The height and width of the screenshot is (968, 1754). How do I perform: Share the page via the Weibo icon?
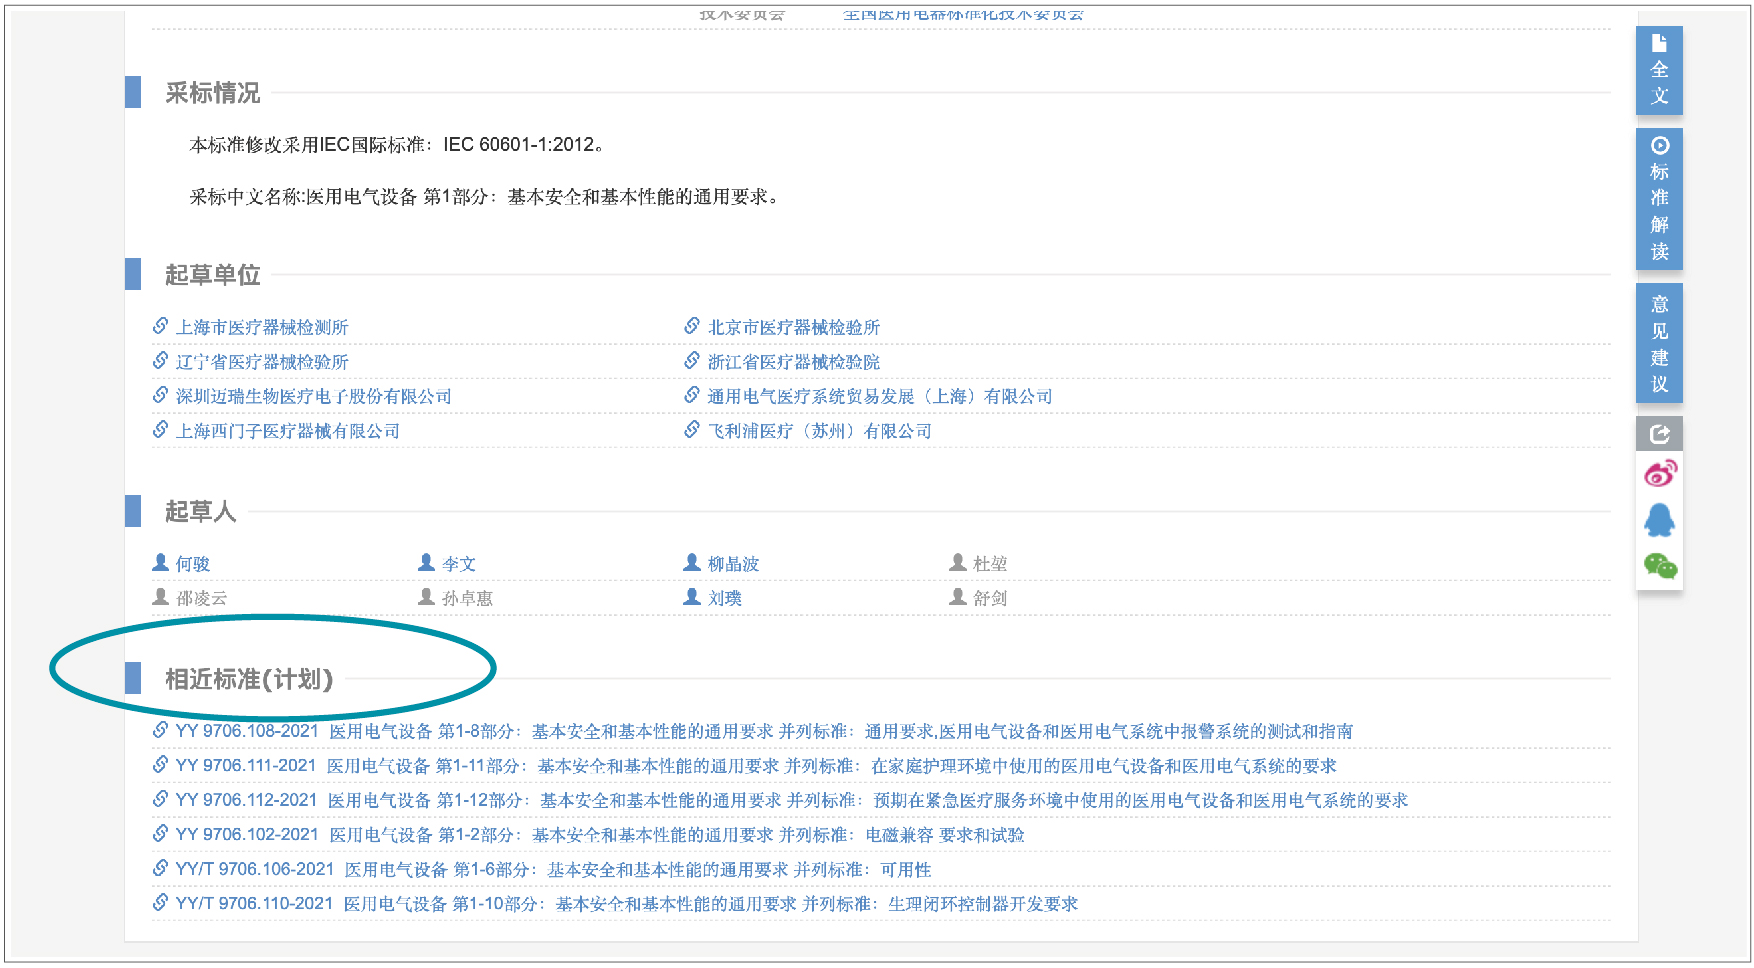click(x=1659, y=474)
